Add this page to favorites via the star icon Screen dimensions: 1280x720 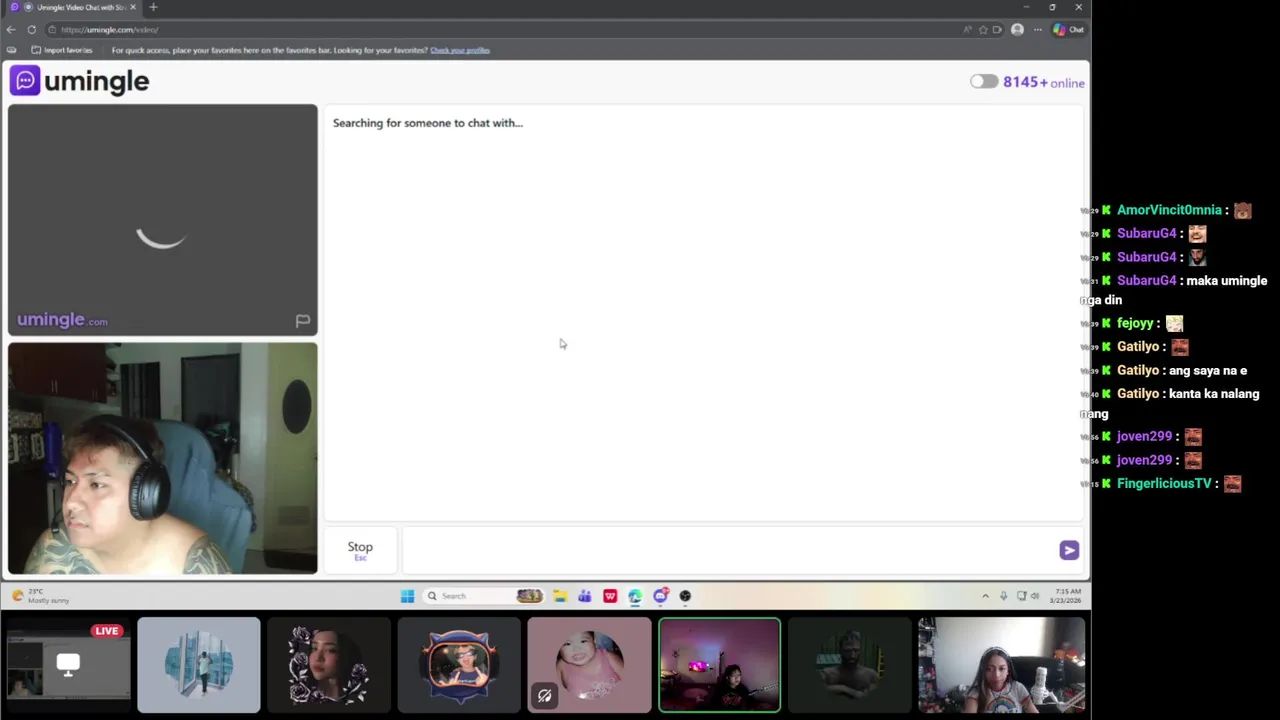983,30
